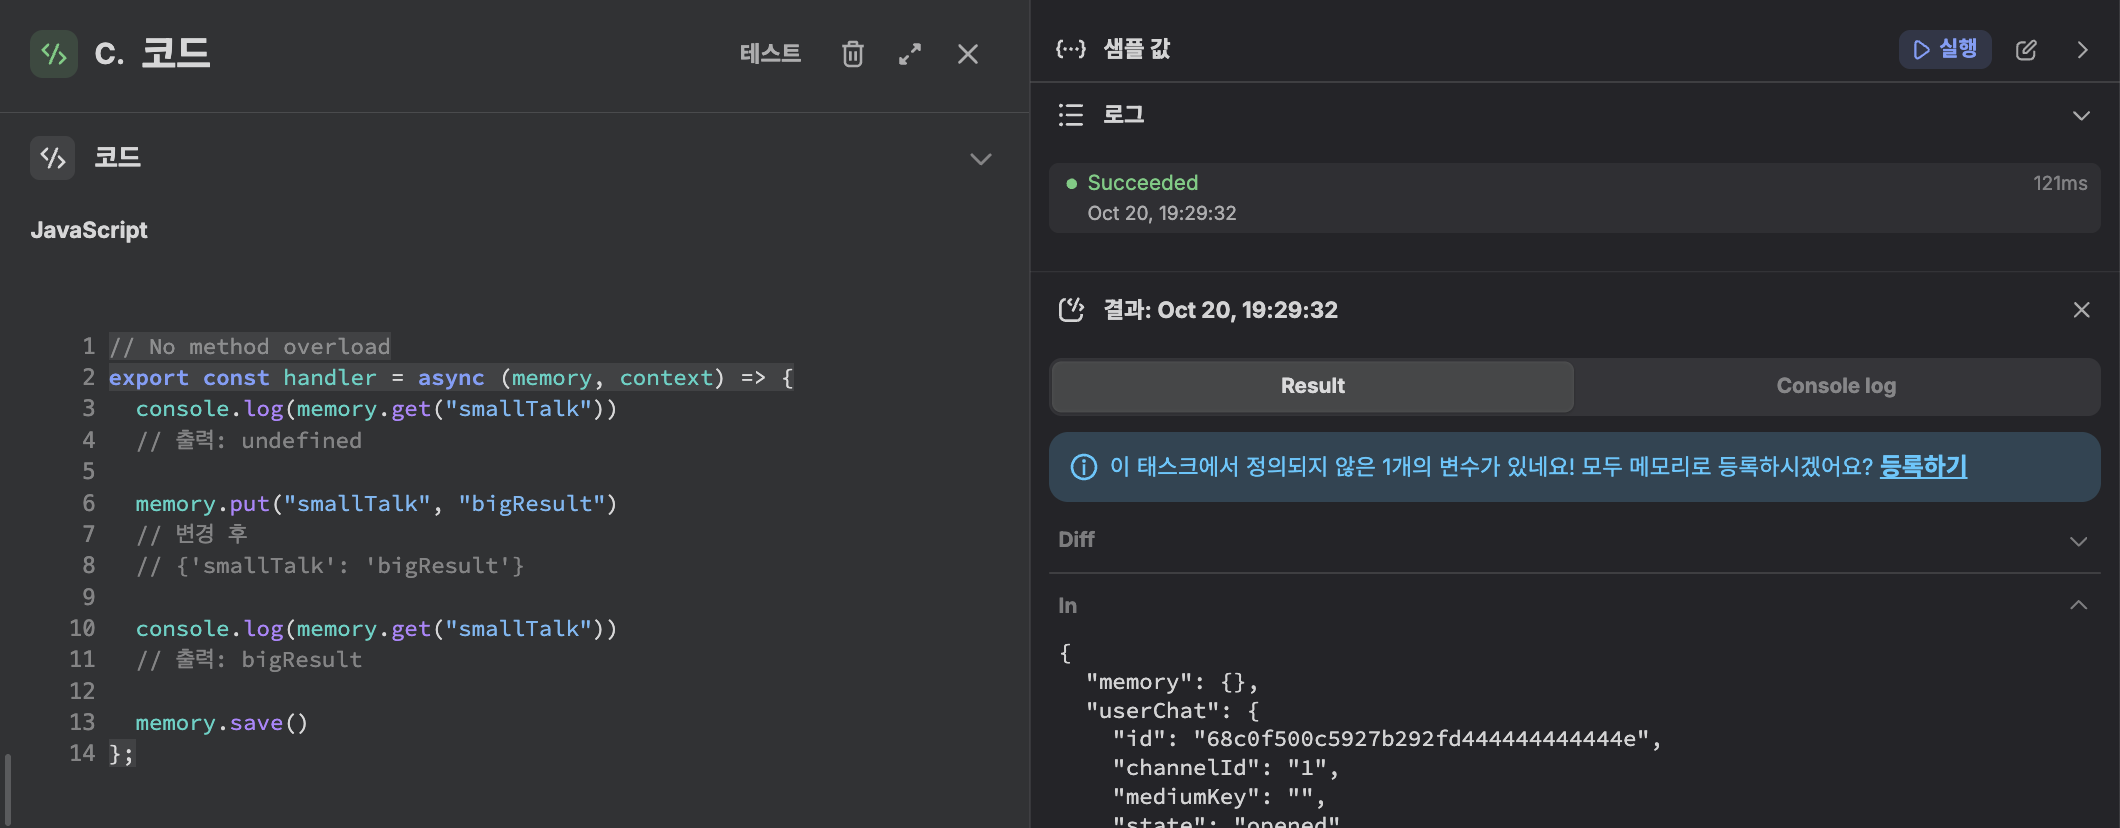
Task: Close the result panel from Oct 20
Action: tap(2081, 310)
